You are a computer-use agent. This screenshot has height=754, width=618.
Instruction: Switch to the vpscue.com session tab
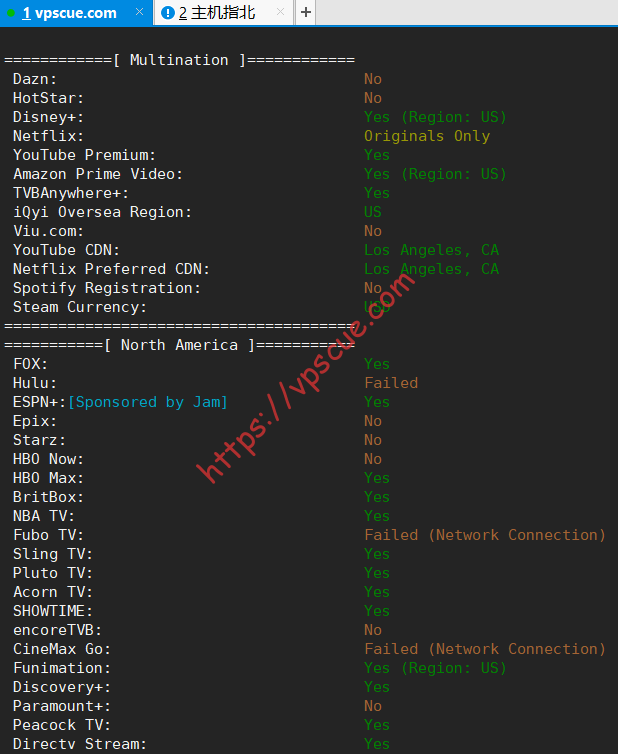click(x=76, y=13)
